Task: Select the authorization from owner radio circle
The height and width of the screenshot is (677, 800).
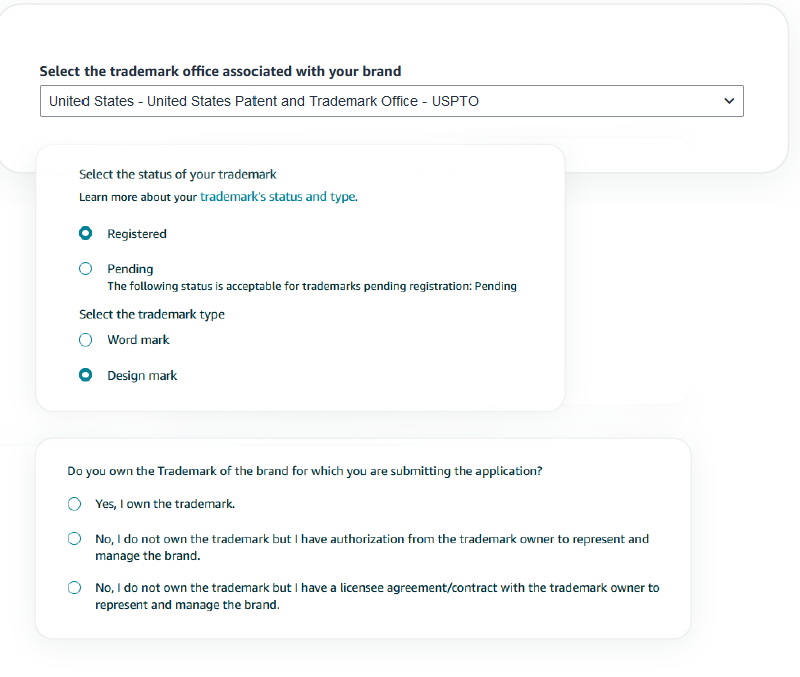Action: (74, 539)
